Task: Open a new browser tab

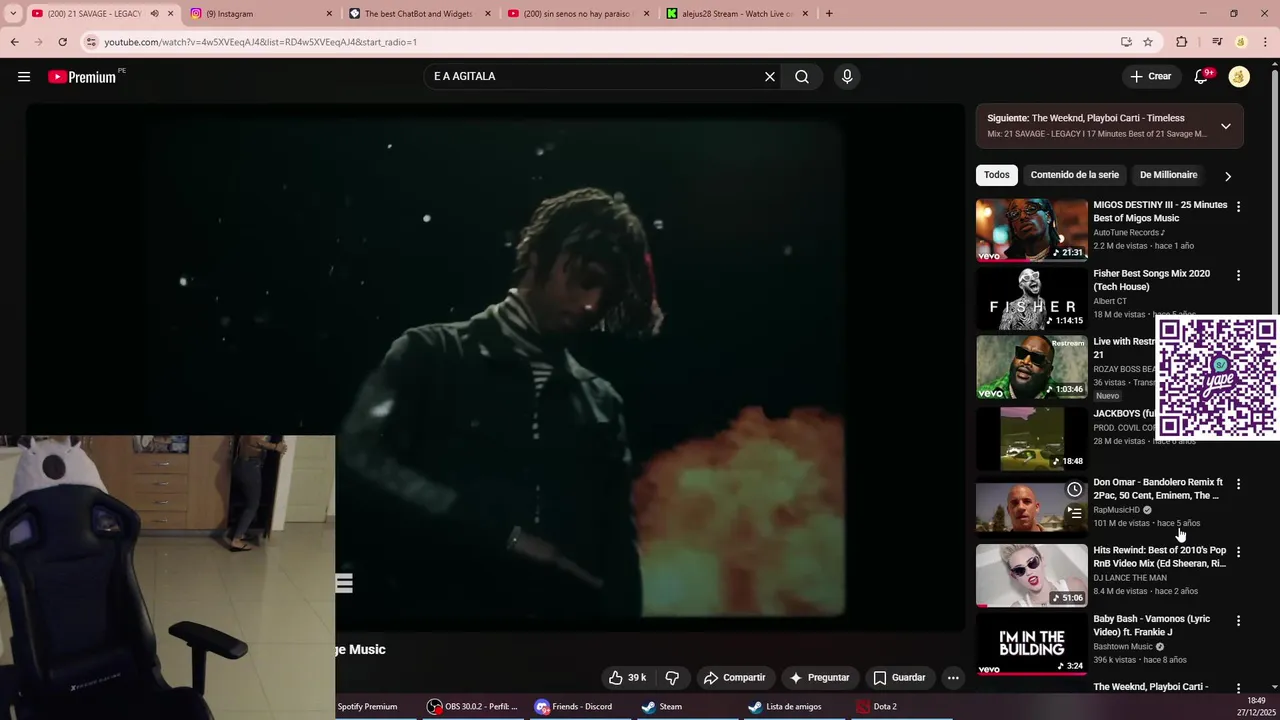Action: click(829, 14)
